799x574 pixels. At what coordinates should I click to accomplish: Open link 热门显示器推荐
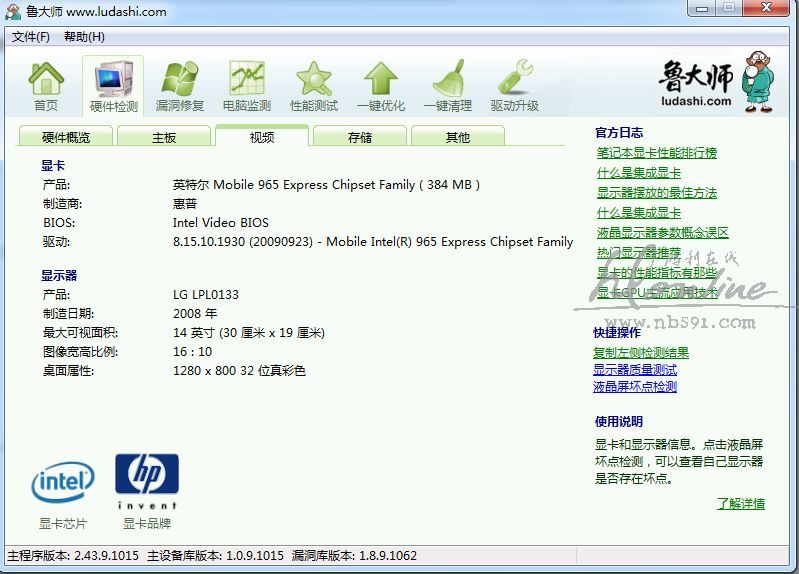coord(639,253)
